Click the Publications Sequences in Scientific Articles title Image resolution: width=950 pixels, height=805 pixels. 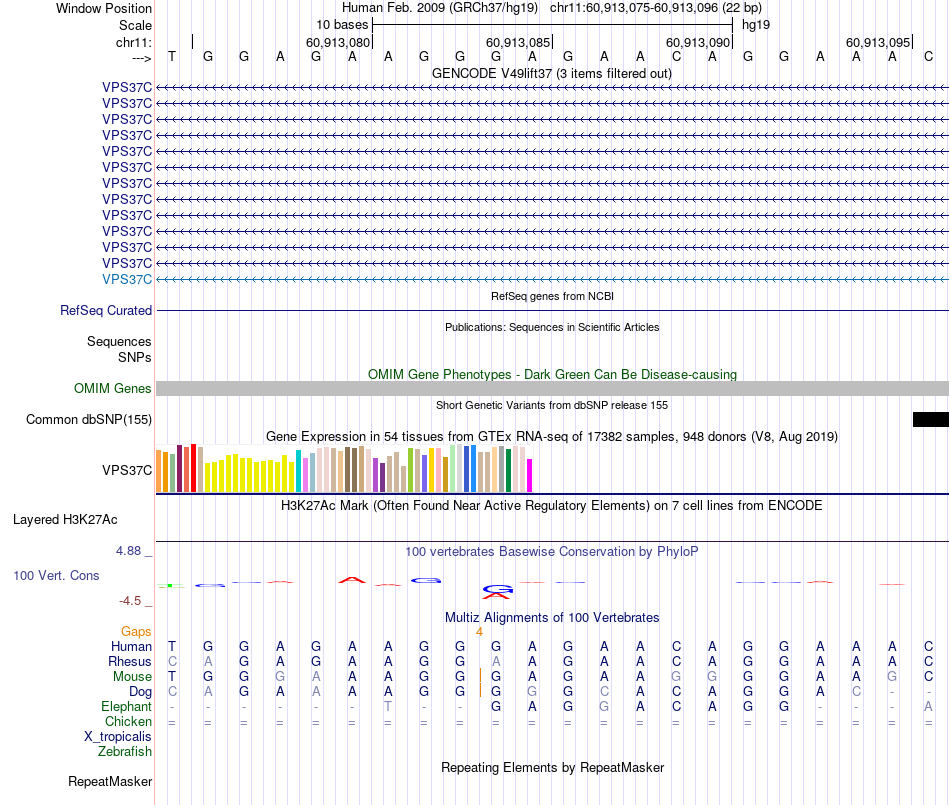[552, 327]
